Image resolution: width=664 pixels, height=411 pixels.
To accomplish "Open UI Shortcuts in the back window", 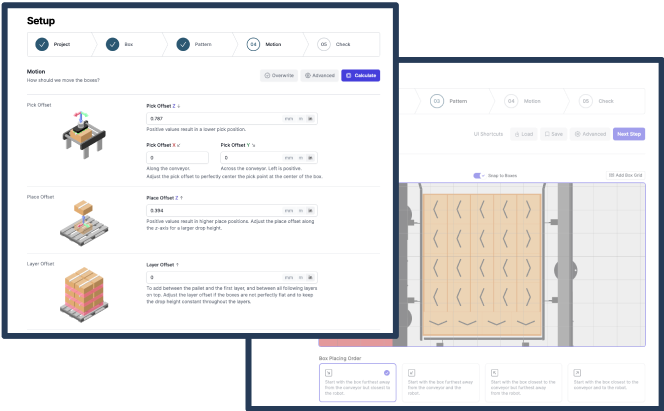I will pyautogui.click(x=488, y=134).
